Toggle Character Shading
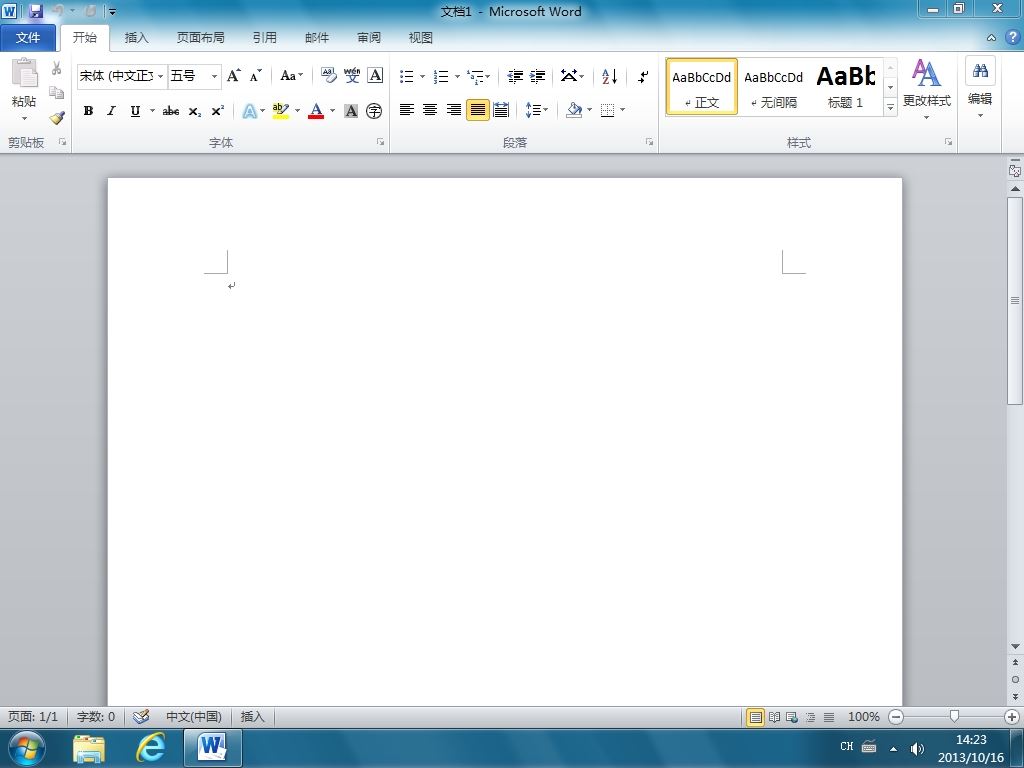Viewport: 1024px width, 768px height. pos(351,111)
